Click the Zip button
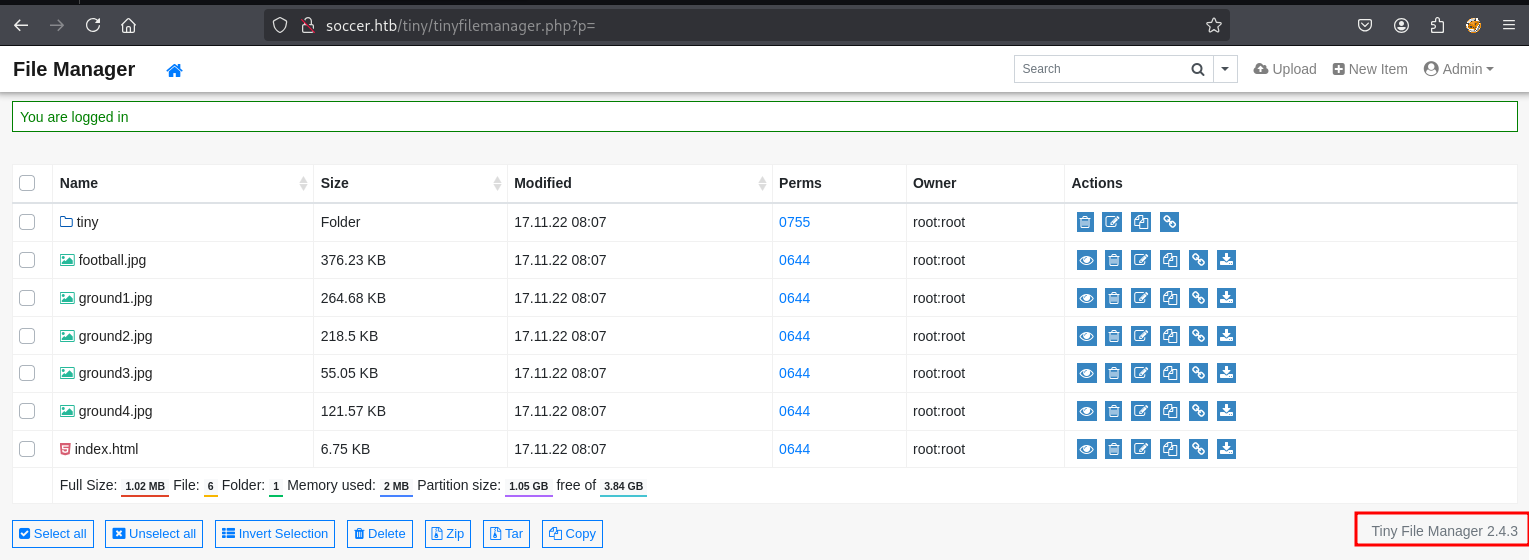The width and height of the screenshot is (1529, 560). point(448,534)
